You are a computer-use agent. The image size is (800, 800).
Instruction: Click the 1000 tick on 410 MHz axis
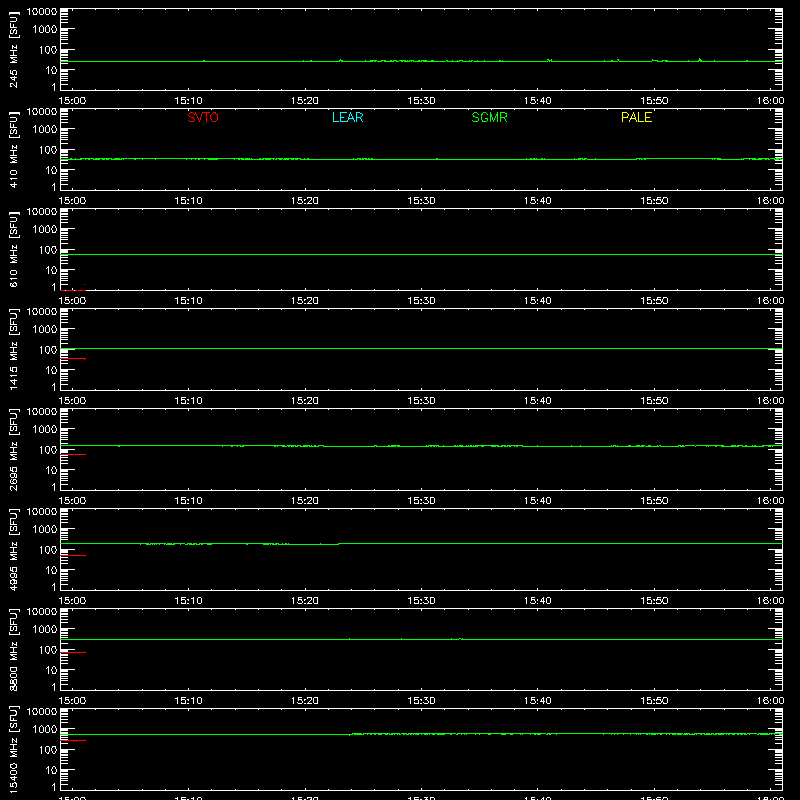[x=45, y=129]
